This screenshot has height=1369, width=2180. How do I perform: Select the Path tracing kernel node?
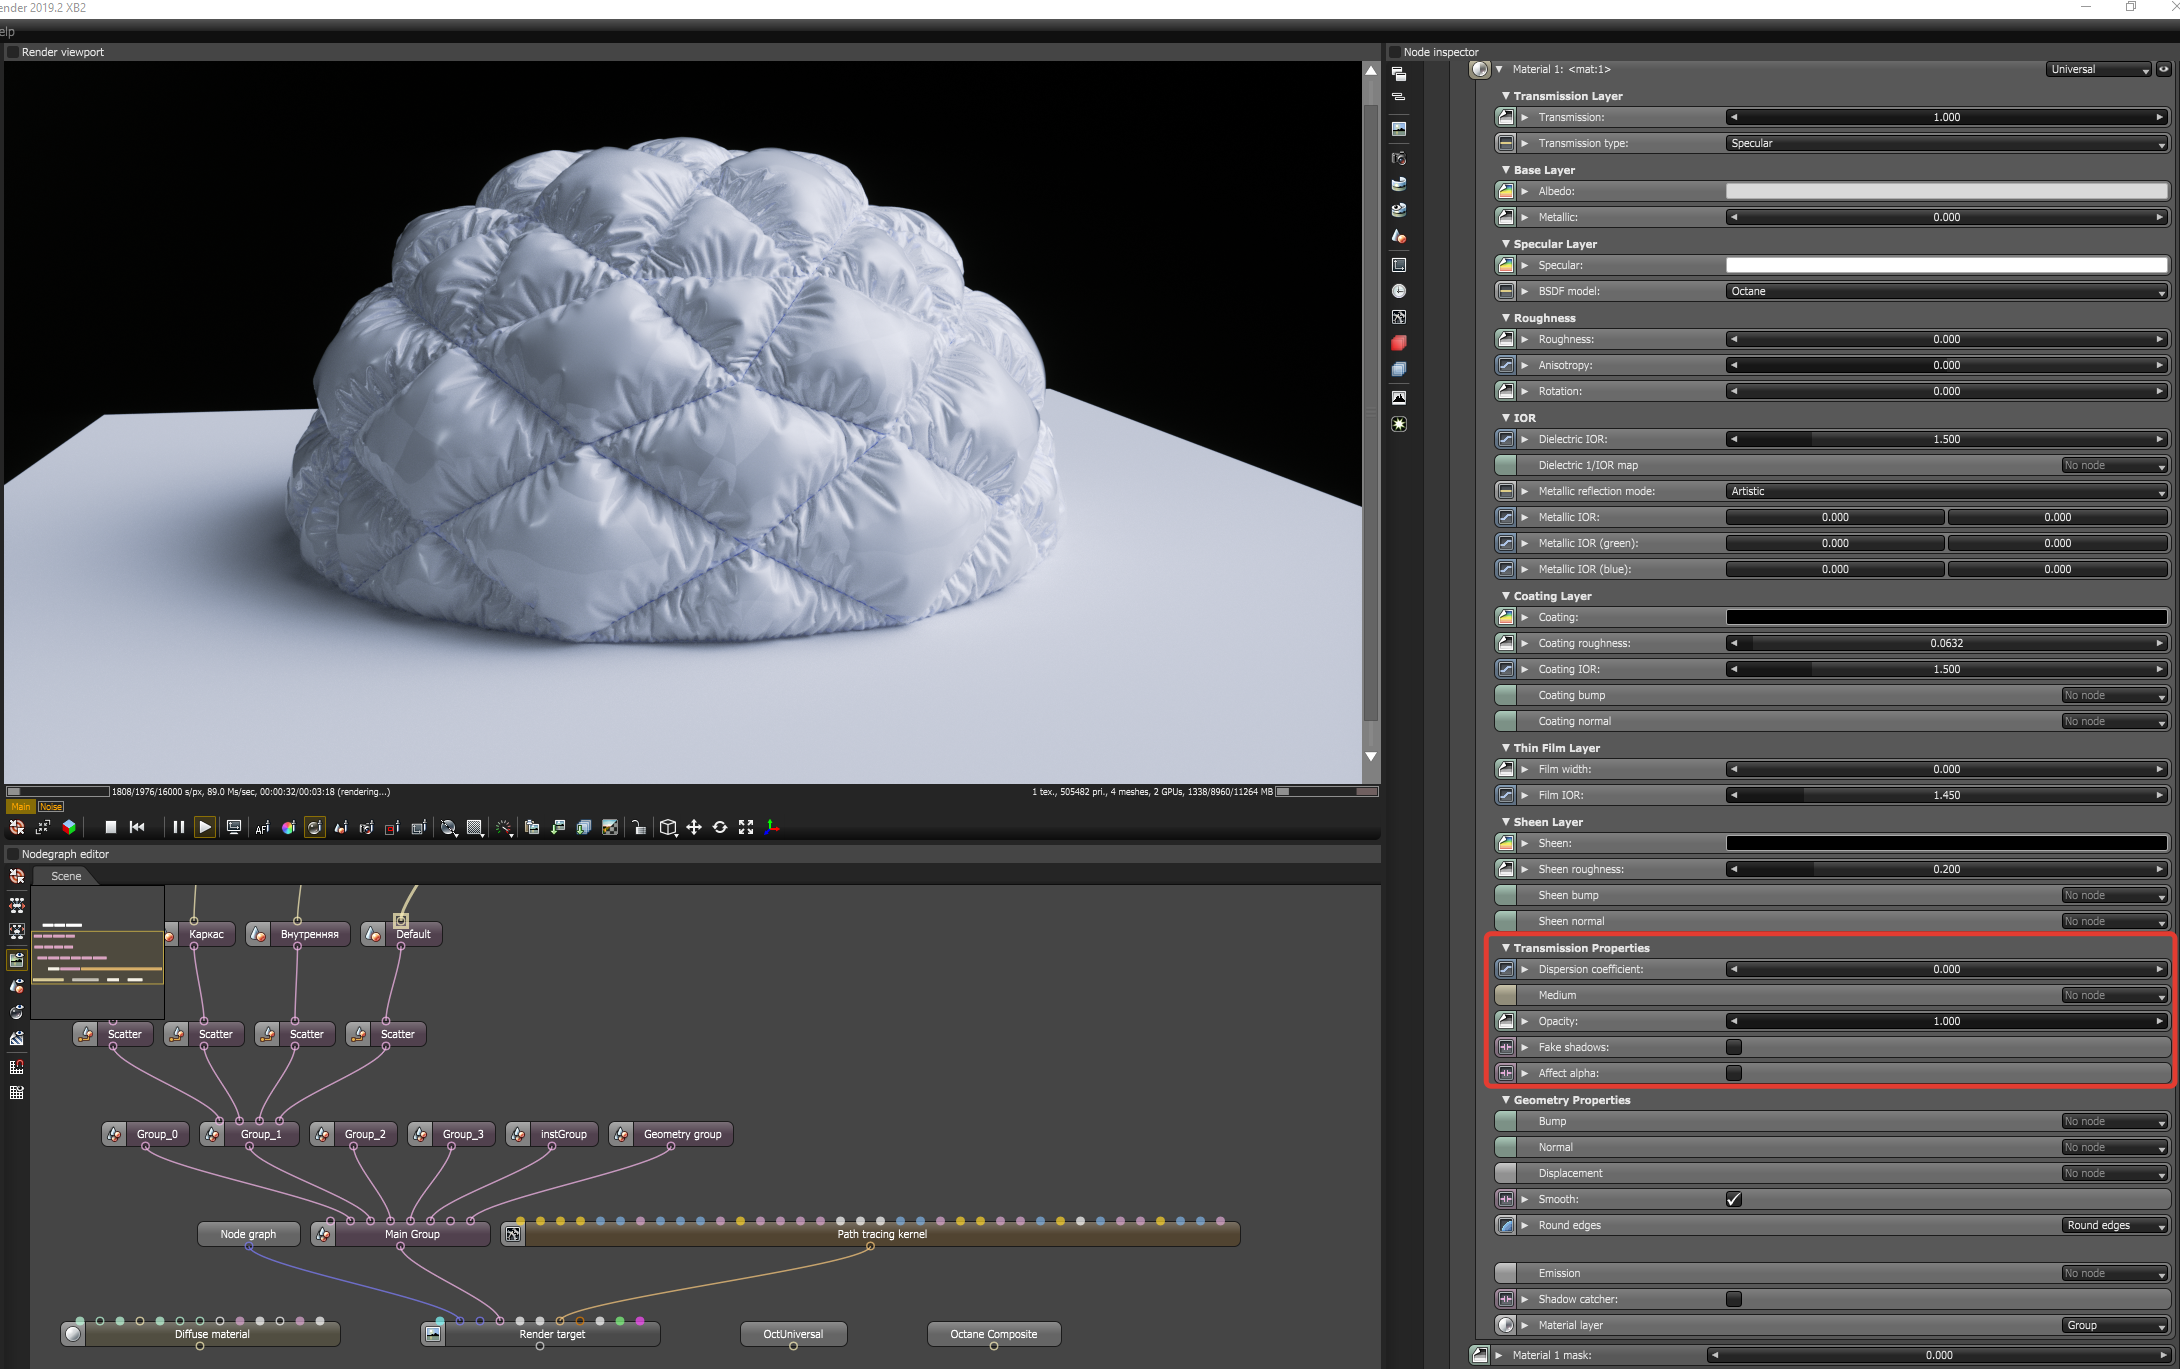pos(881,1234)
